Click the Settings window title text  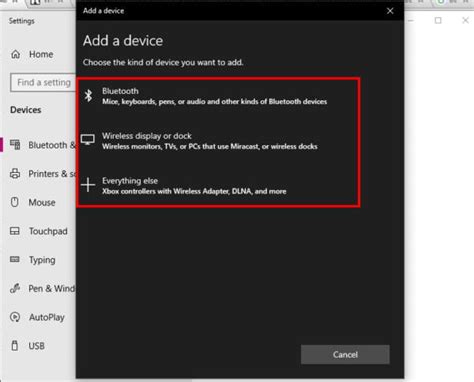tap(22, 21)
